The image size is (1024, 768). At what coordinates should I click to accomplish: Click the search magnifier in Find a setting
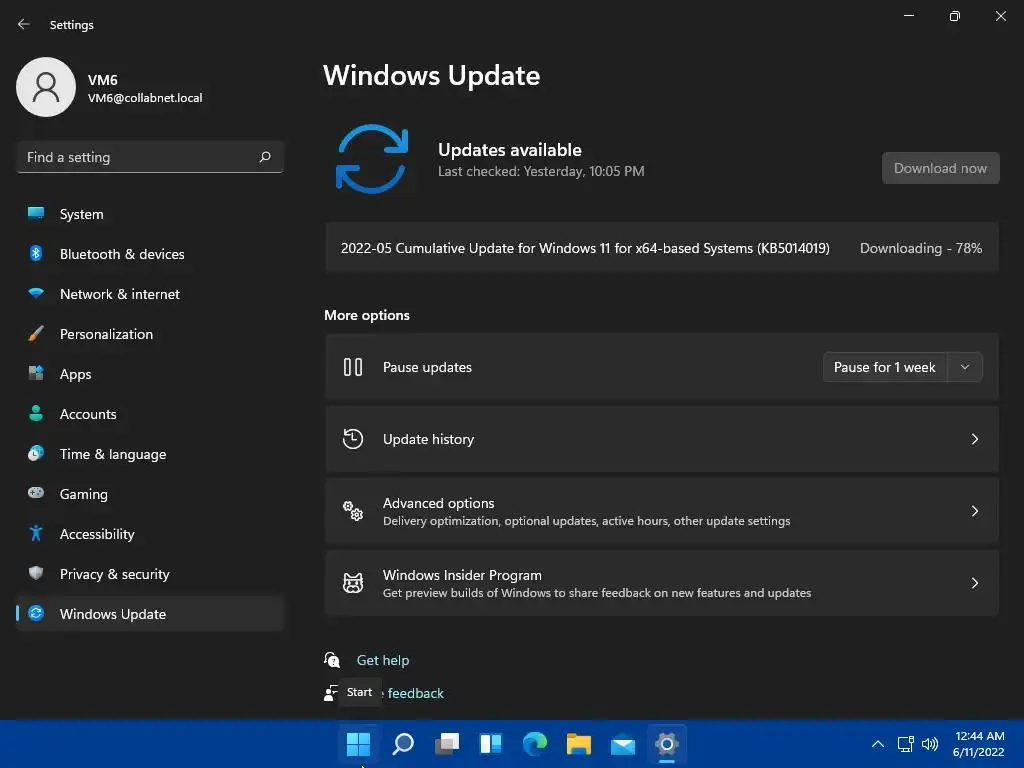click(x=264, y=157)
